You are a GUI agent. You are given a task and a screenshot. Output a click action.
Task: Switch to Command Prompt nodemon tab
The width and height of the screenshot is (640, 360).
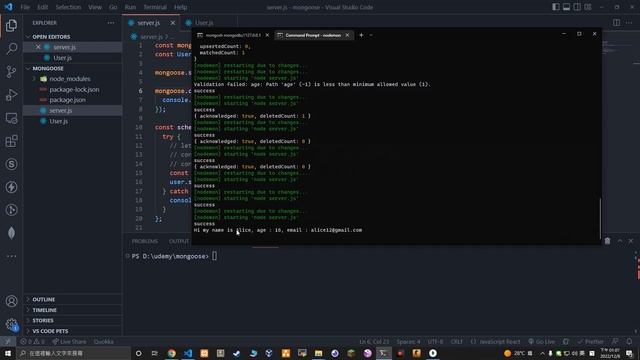point(313,35)
